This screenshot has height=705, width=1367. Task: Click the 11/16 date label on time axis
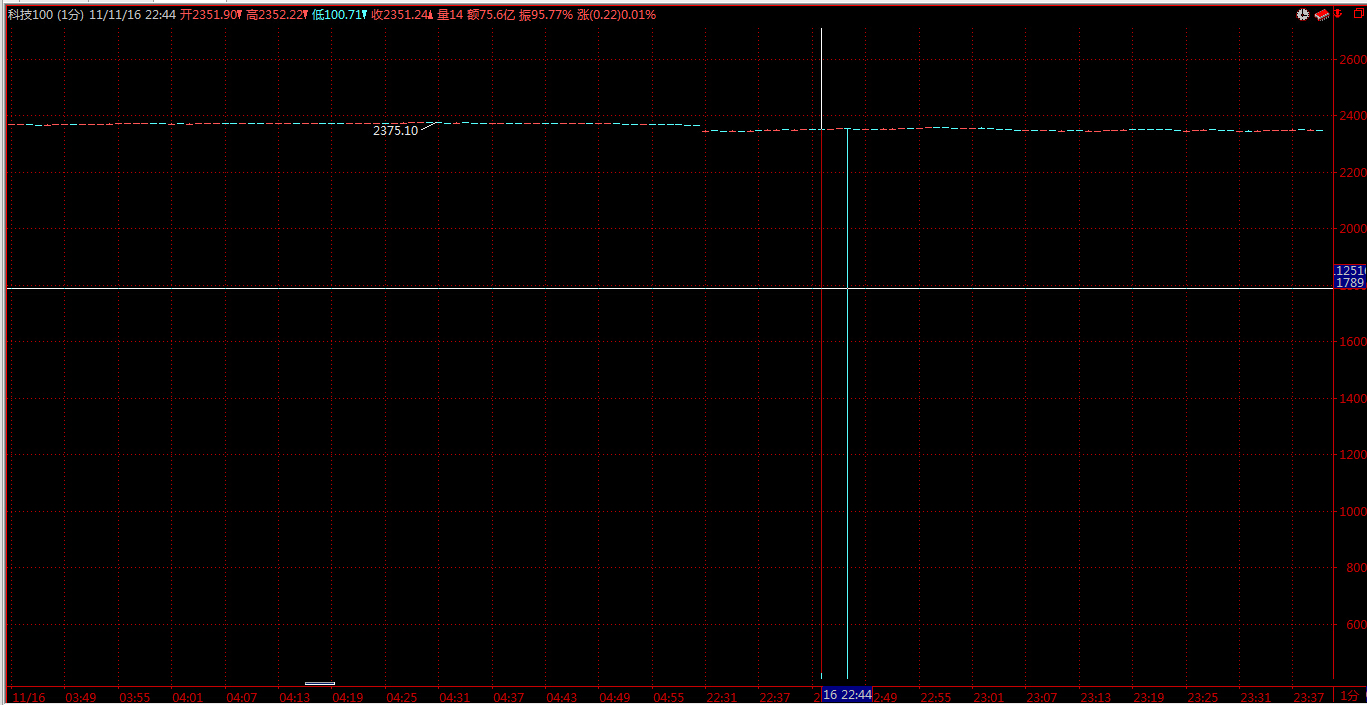point(27,697)
